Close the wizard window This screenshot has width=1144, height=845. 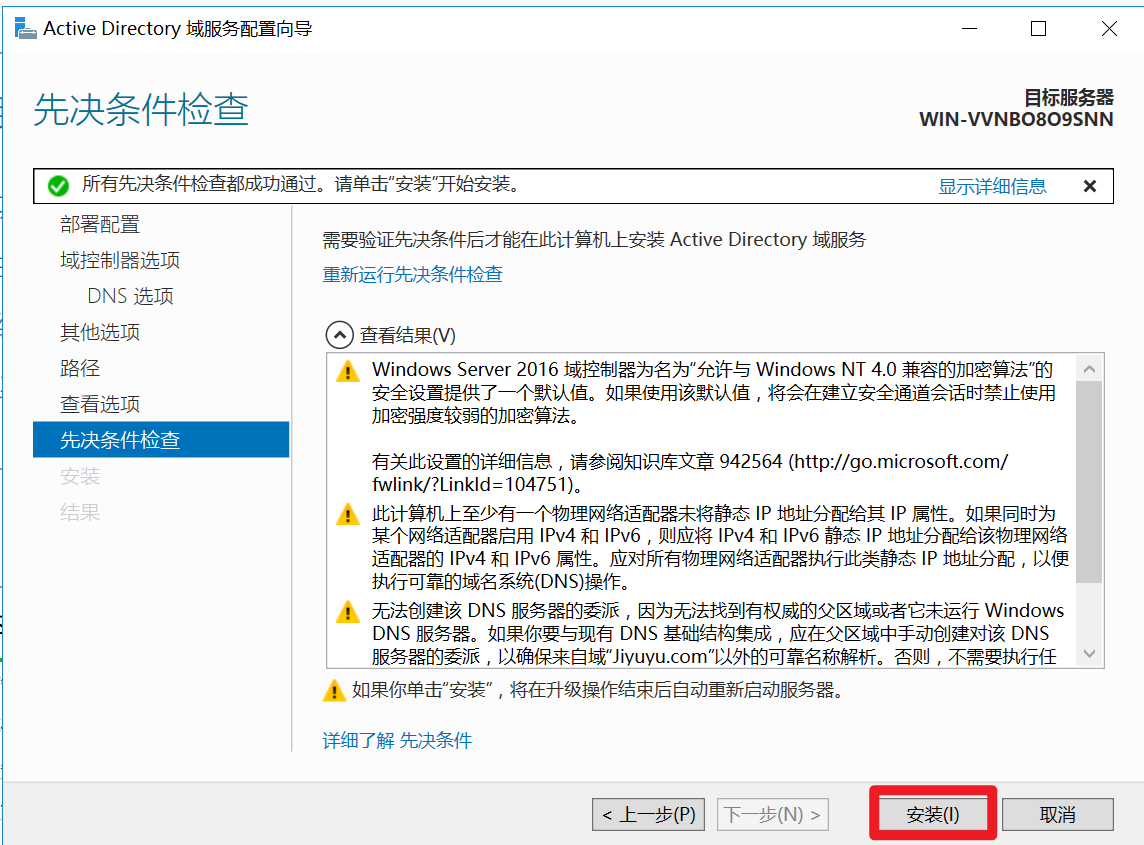click(x=1109, y=28)
